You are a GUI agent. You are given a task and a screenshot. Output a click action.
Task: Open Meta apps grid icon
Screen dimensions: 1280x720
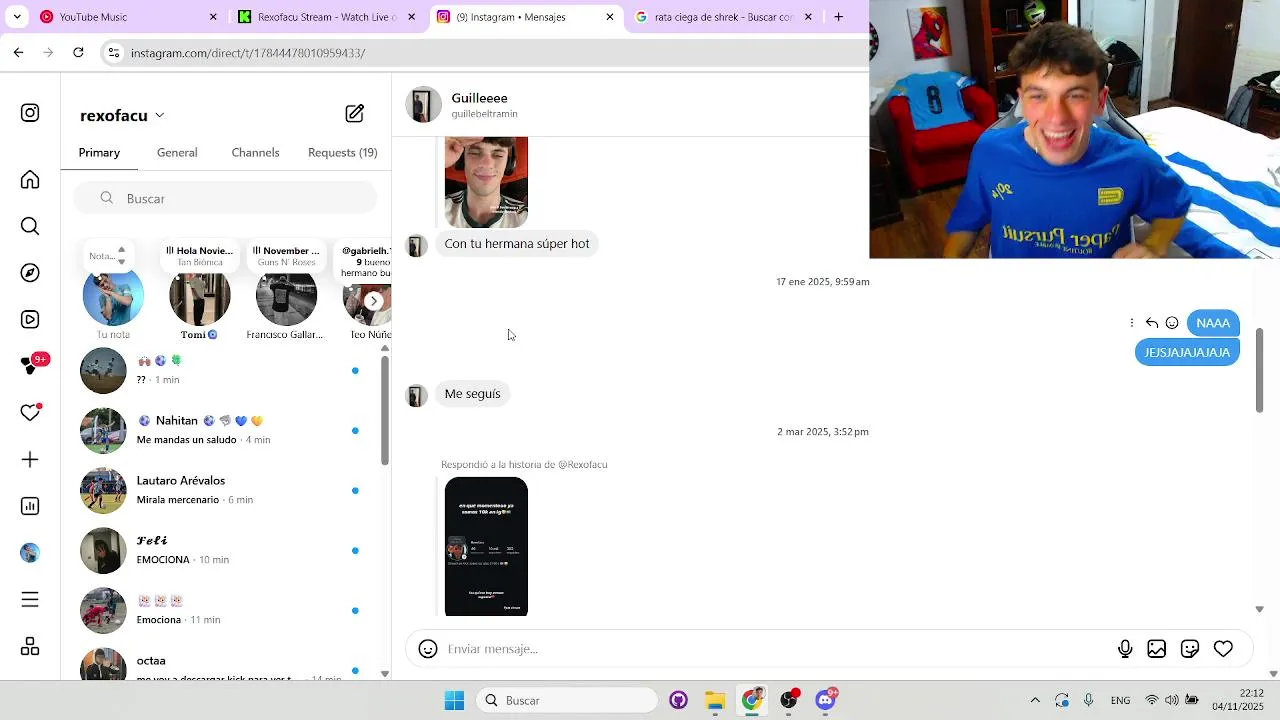click(30, 647)
